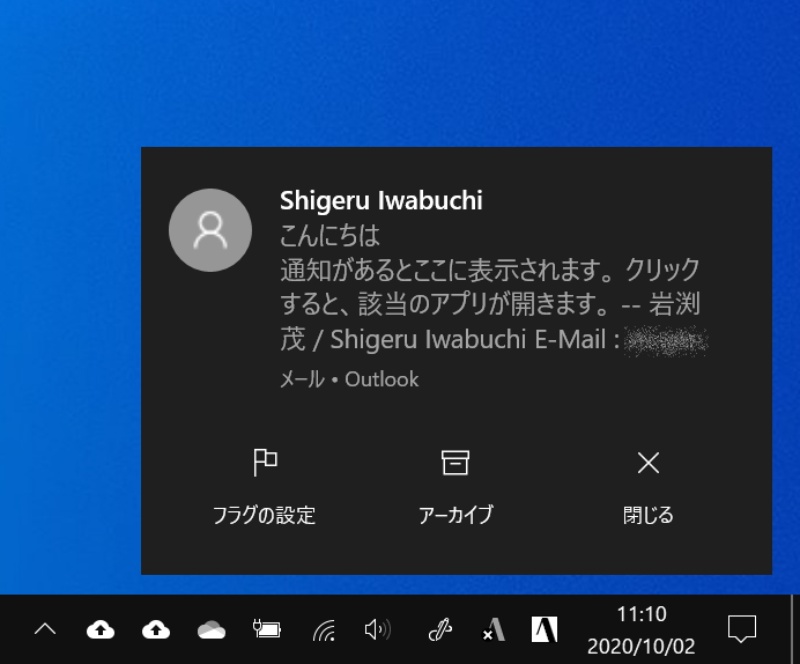Click the メール • Outlook source label

[x=349, y=380]
